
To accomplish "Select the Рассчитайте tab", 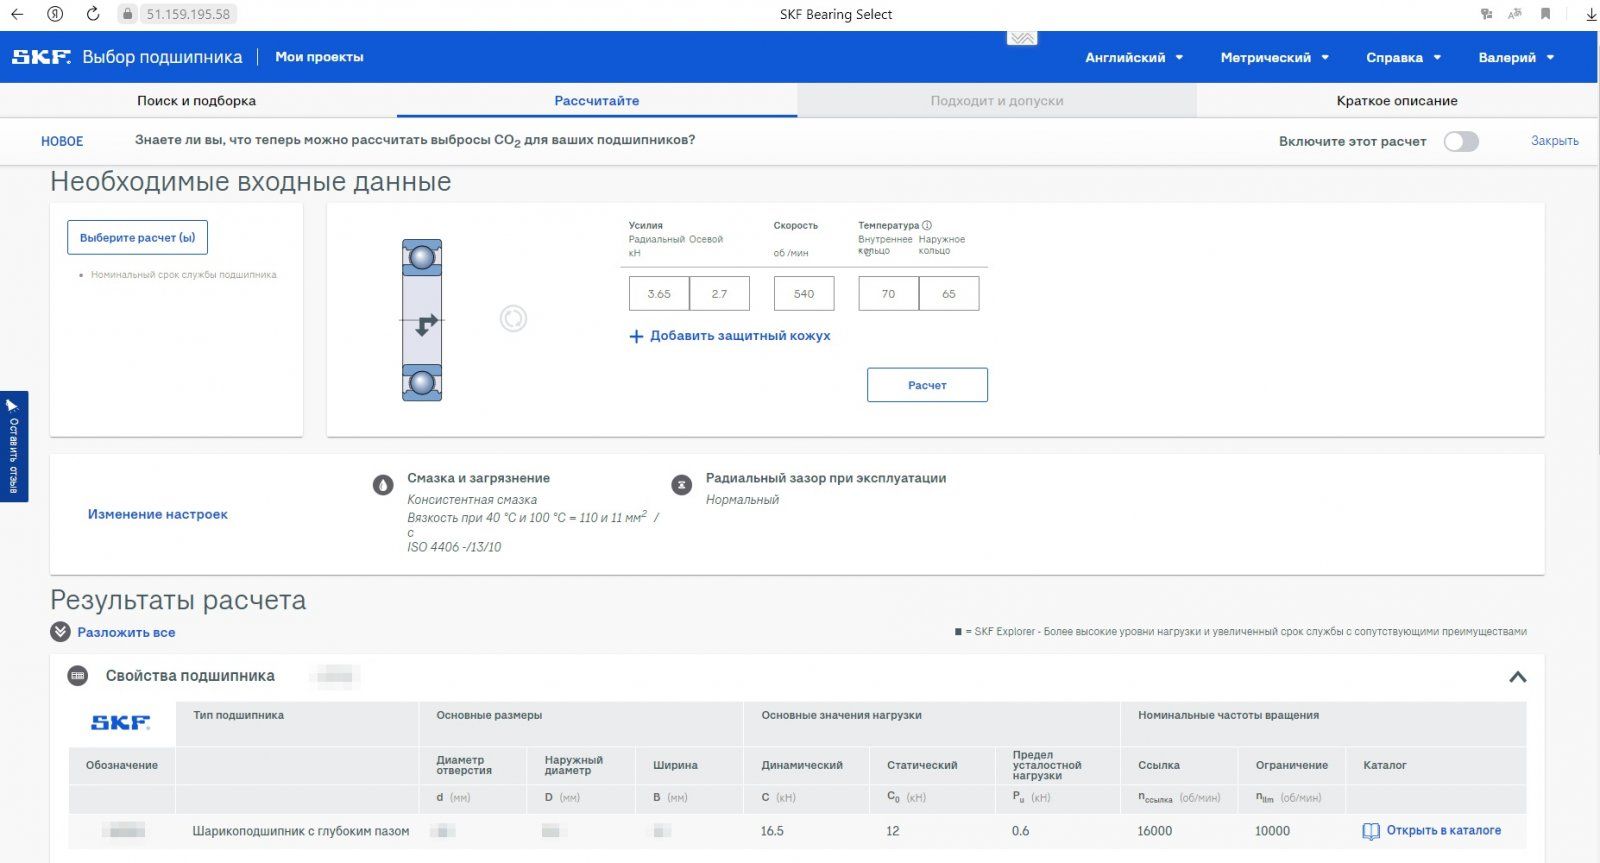I will coord(597,100).
